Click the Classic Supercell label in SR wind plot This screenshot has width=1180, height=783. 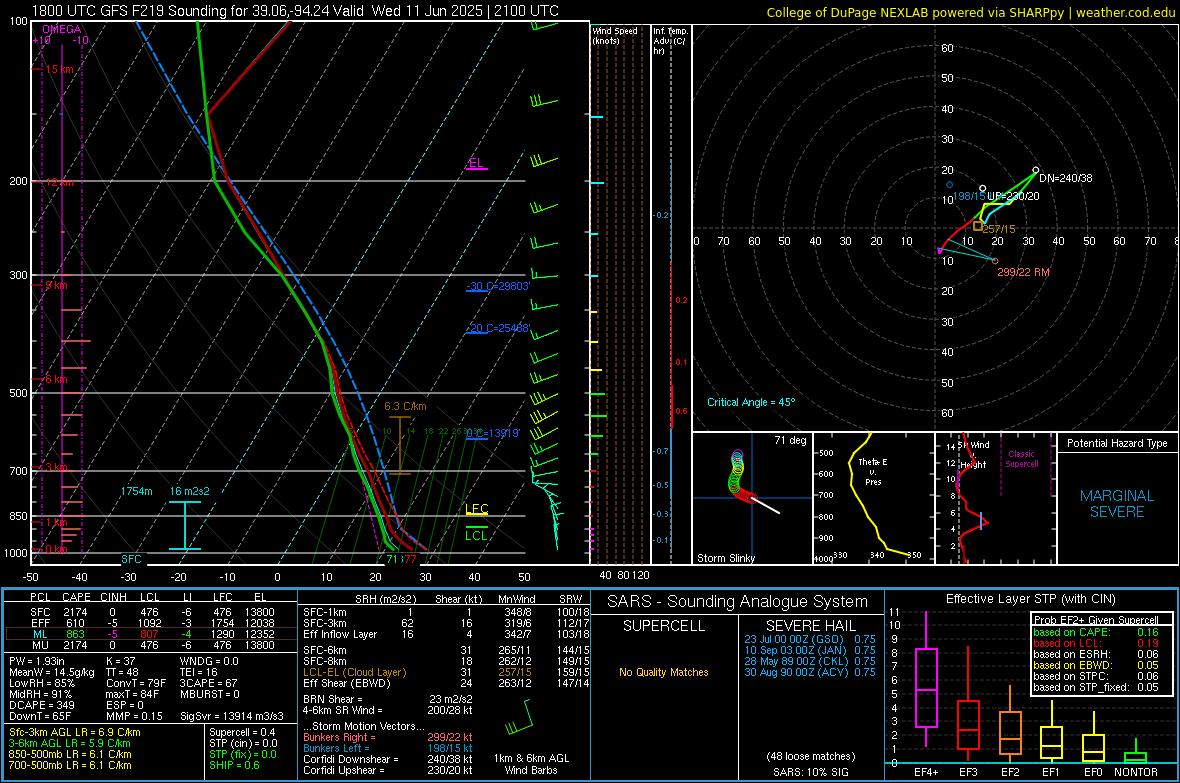1021,459
